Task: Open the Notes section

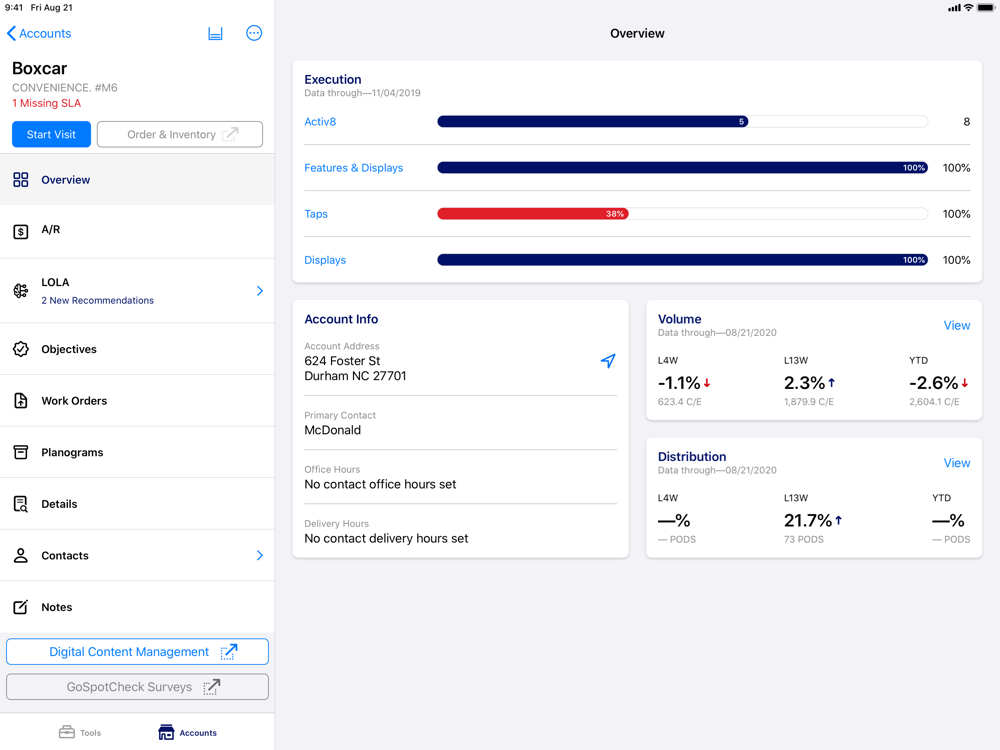Action: [x=137, y=607]
